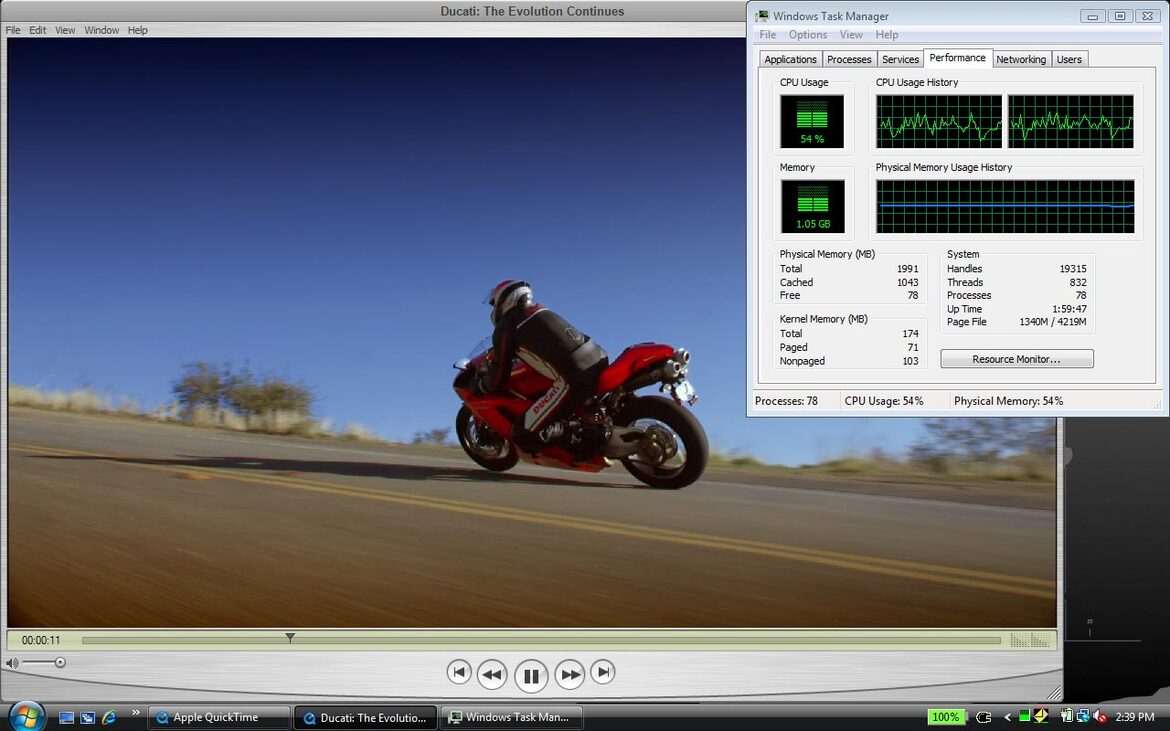Select the Performance tab
The width and height of the screenshot is (1170, 731).
[957, 58]
